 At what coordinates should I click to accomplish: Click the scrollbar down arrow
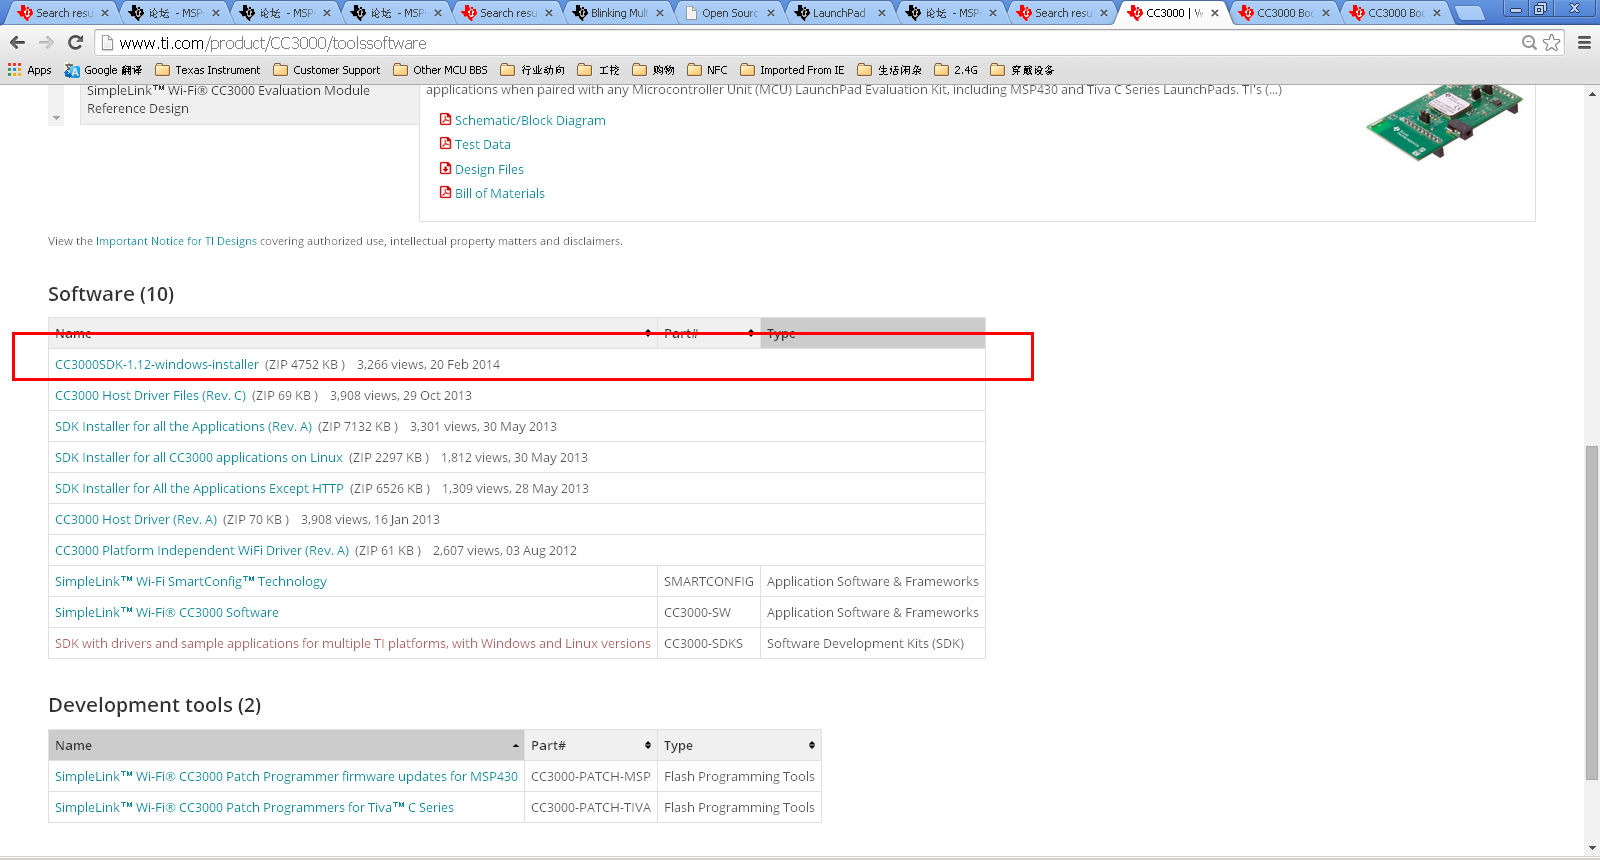point(1592,848)
